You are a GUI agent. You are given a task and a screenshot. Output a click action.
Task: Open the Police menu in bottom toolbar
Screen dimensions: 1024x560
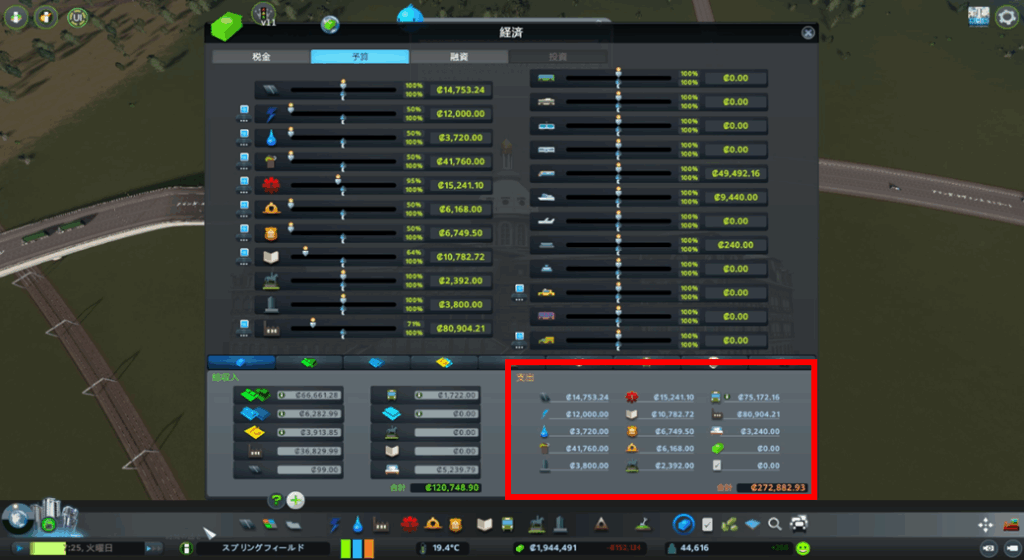pyautogui.click(x=455, y=524)
